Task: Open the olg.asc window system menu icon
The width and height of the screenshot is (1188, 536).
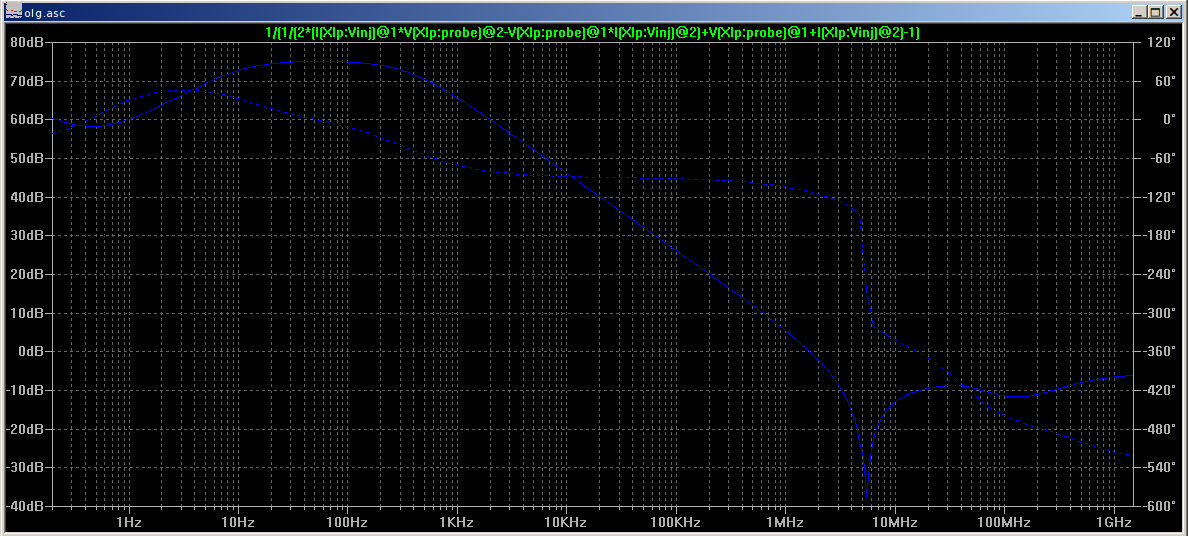Action: pos(13,11)
